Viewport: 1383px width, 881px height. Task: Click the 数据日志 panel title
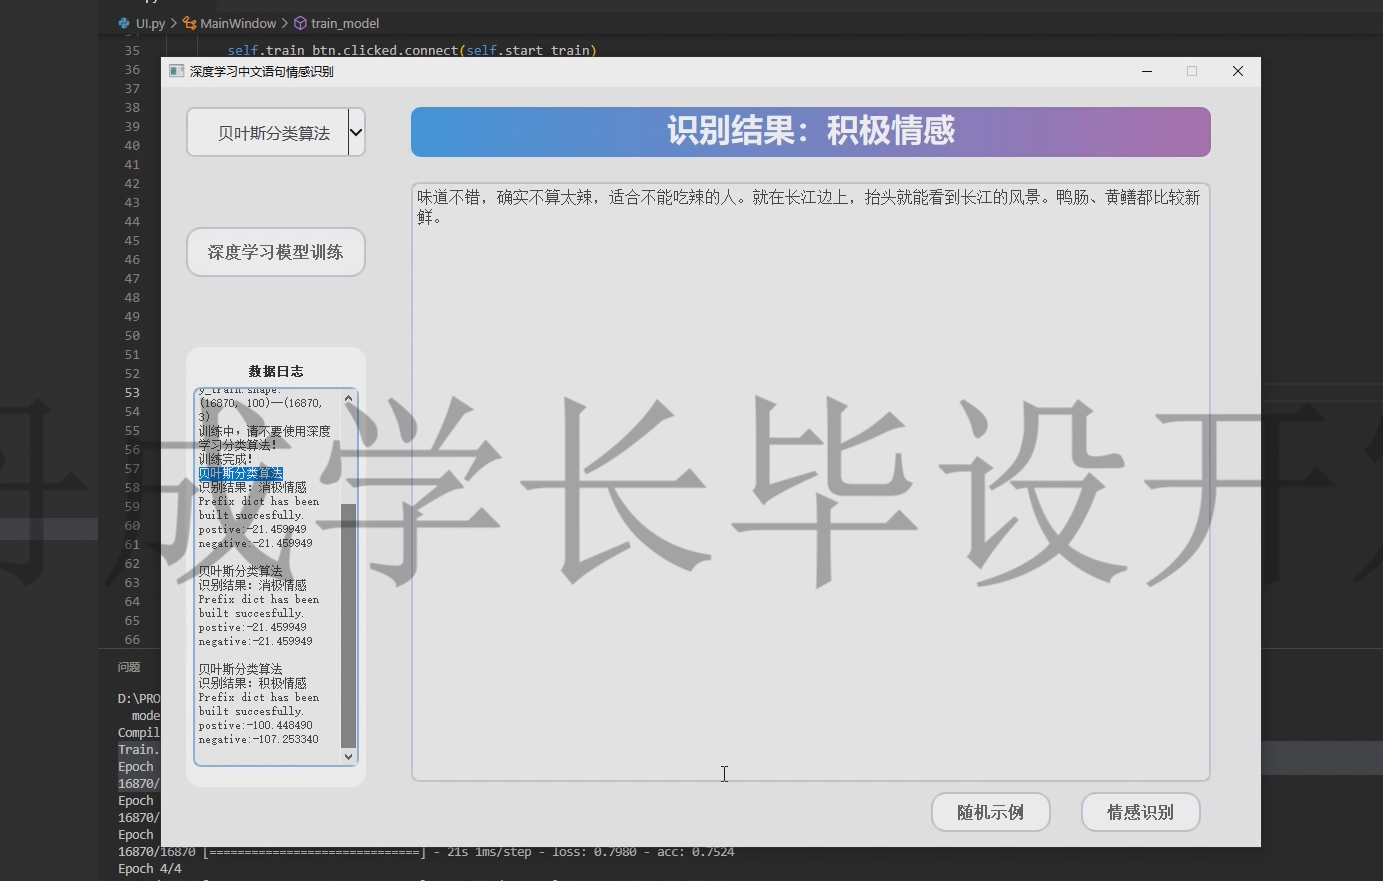[x=275, y=371]
